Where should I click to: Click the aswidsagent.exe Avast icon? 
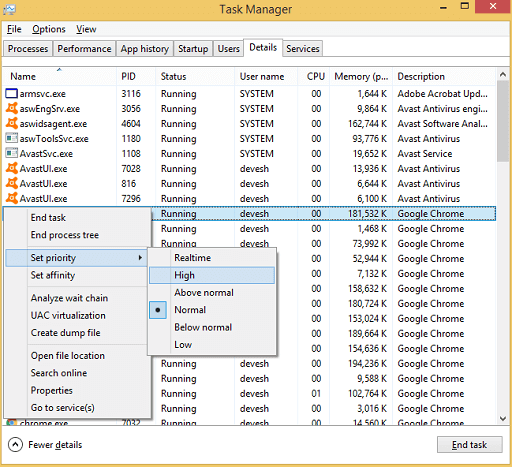click(x=11, y=124)
